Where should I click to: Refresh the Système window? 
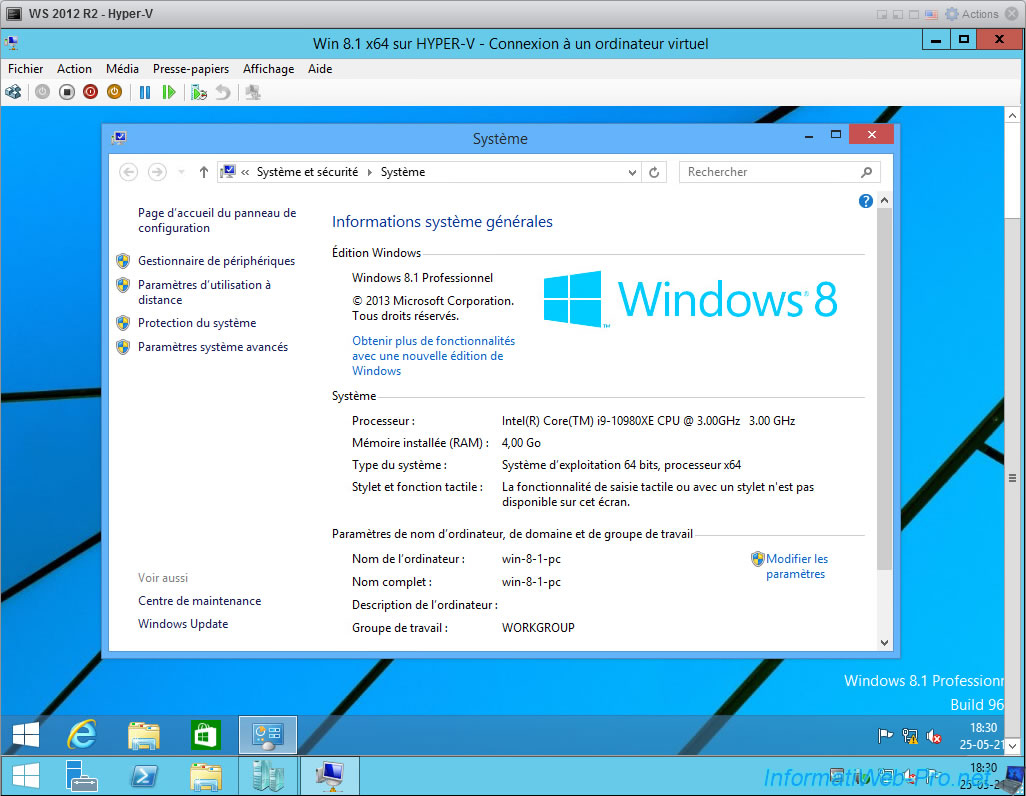654,172
